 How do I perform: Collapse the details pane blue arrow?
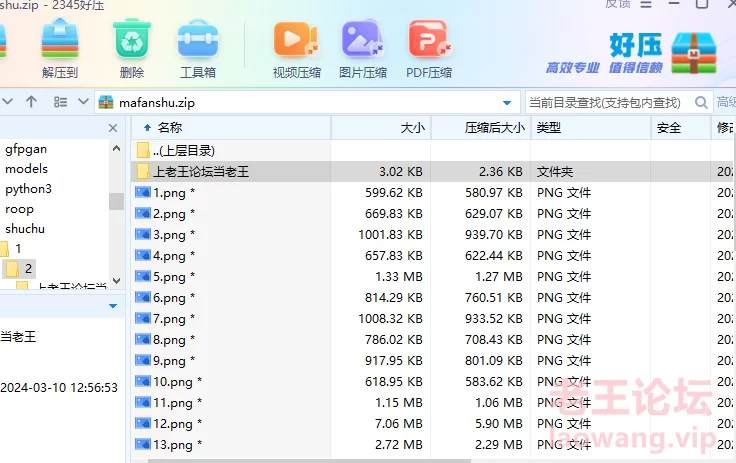113,306
